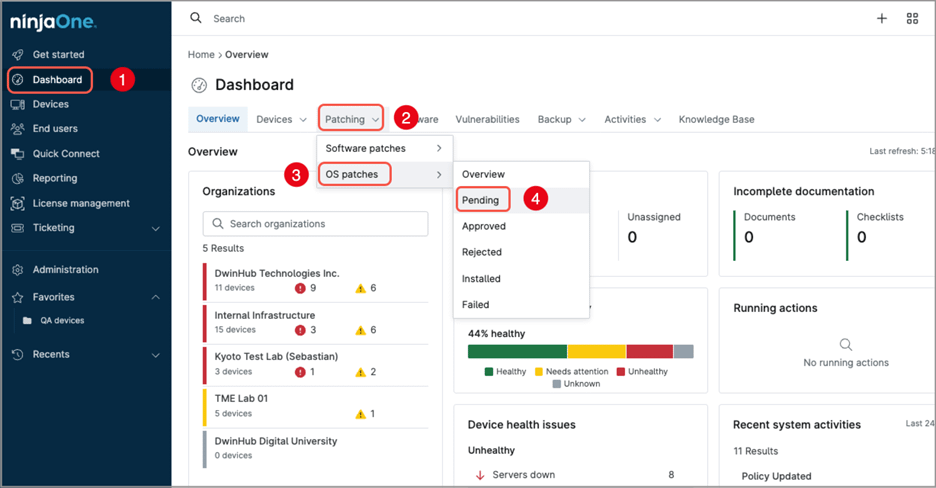The width and height of the screenshot is (936, 488).
Task: Click the Reporting chart icon
Action: click(x=18, y=178)
